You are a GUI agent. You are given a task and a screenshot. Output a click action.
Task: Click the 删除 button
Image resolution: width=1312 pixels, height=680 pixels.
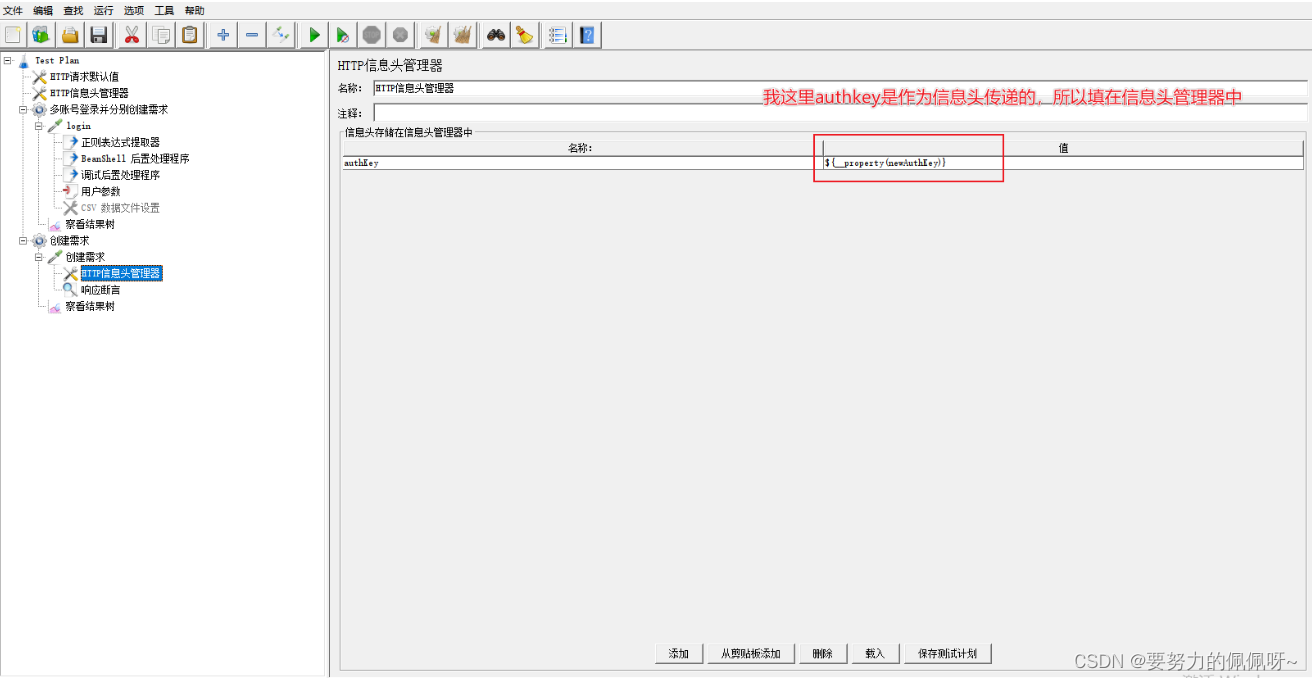pos(823,653)
